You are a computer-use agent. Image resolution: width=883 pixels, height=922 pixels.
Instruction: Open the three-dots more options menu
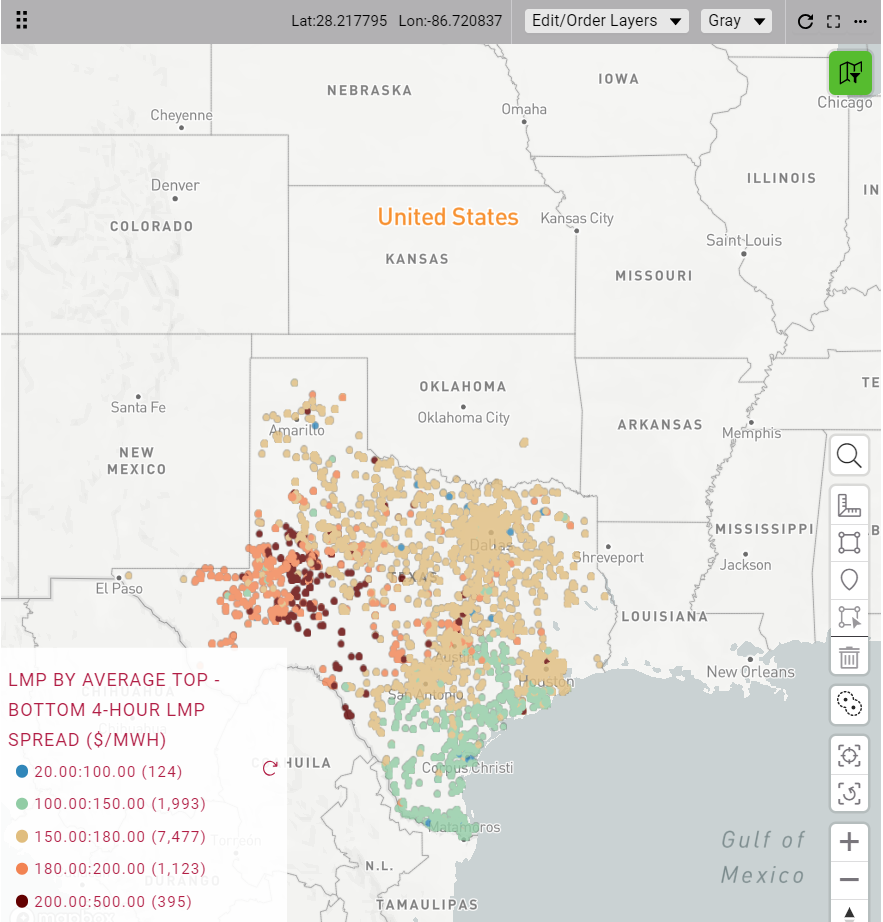(x=861, y=21)
